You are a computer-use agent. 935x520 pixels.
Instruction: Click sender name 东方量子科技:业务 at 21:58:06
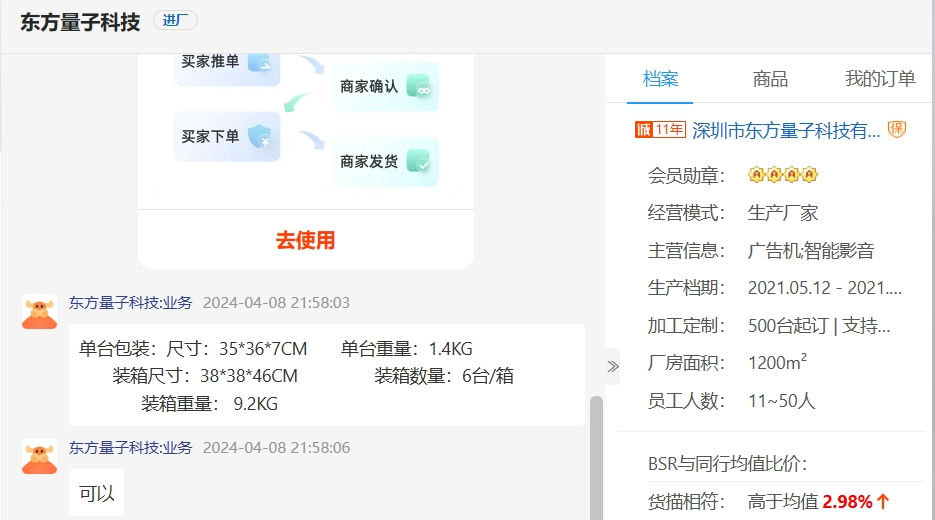pyautogui.click(x=131, y=448)
